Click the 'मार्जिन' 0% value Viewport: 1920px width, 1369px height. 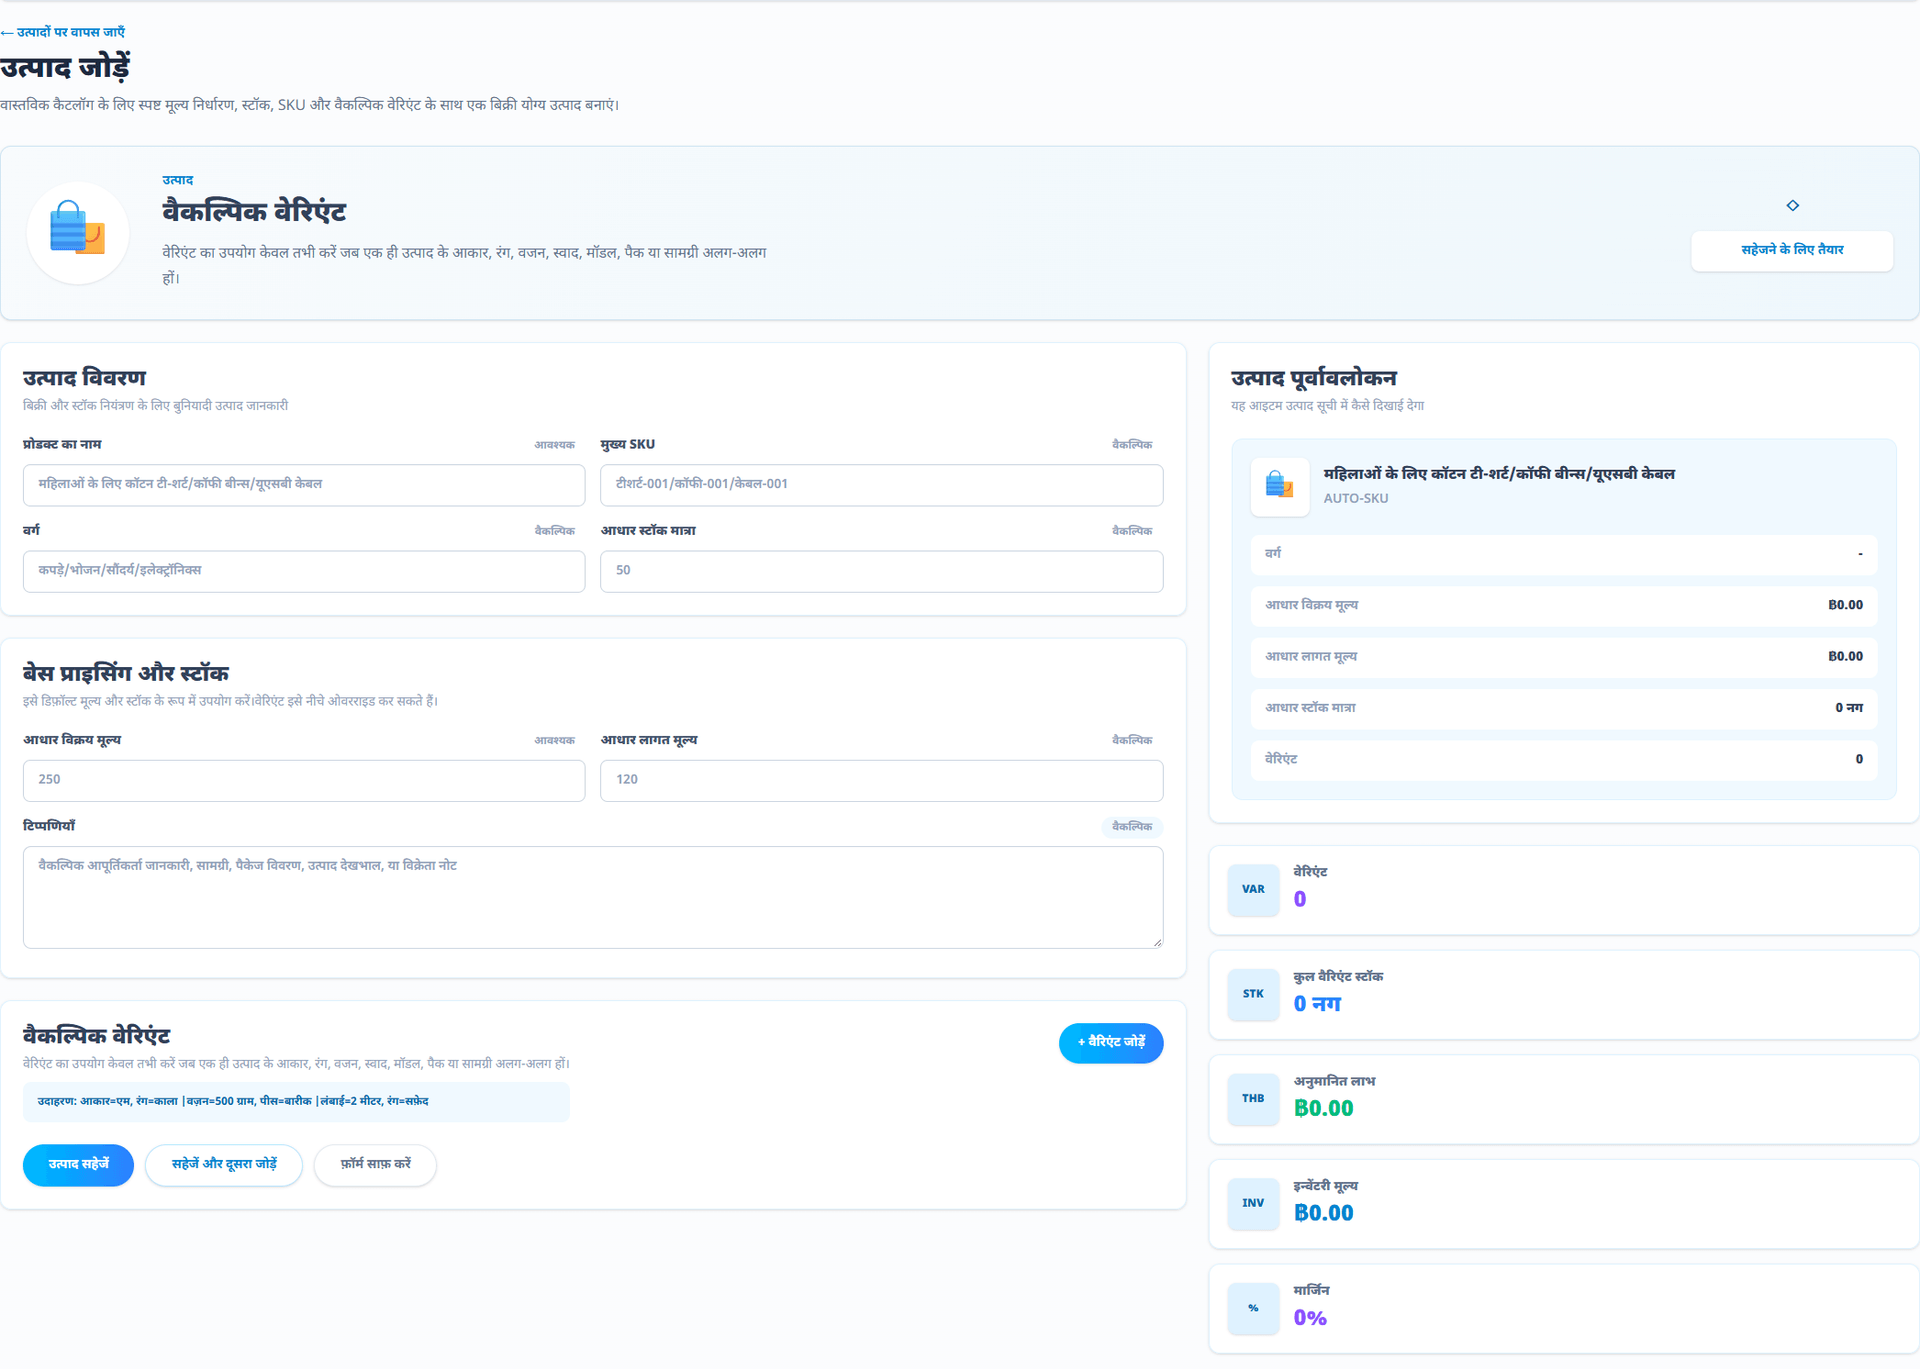click(1310, 1318)
